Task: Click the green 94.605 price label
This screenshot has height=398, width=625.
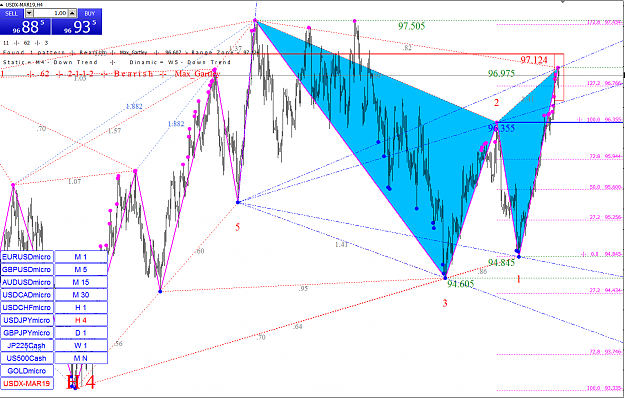Action: [460, 284]
